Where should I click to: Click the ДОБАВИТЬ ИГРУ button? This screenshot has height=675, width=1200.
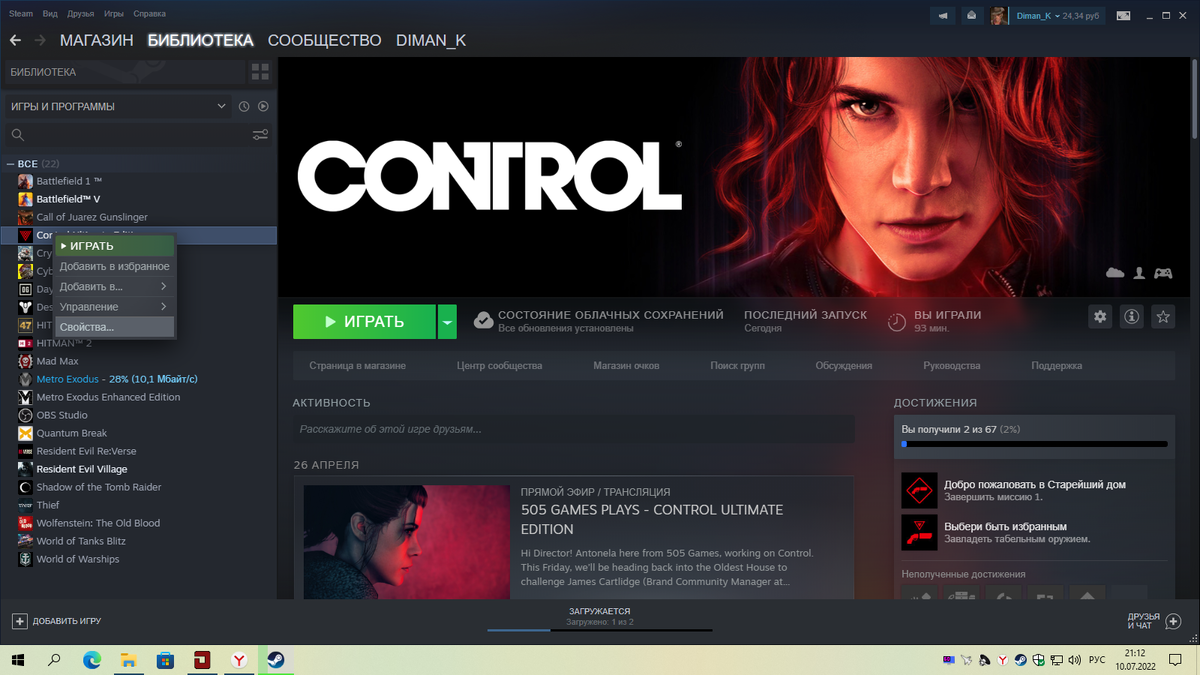[x=56, y=621]
